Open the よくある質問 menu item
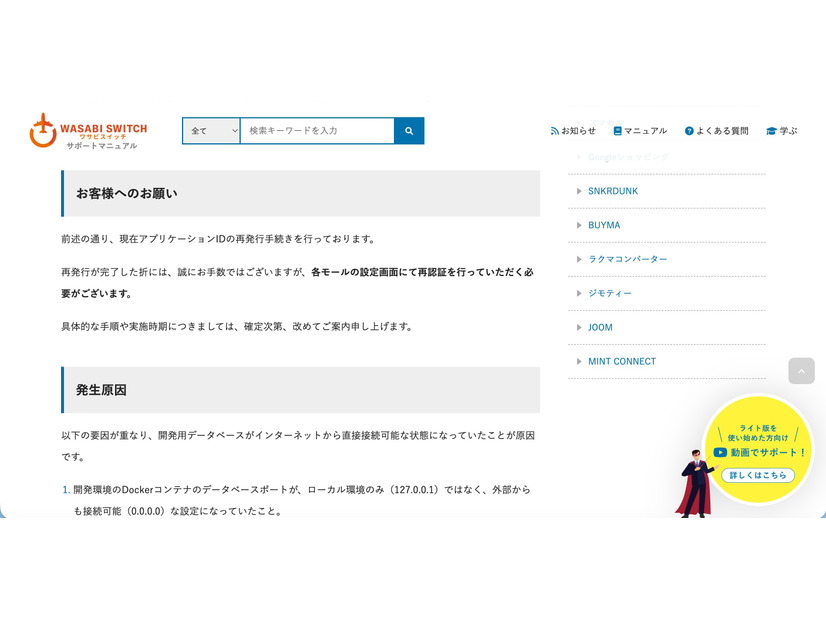 pyautogui.click(x=716, y=131)
